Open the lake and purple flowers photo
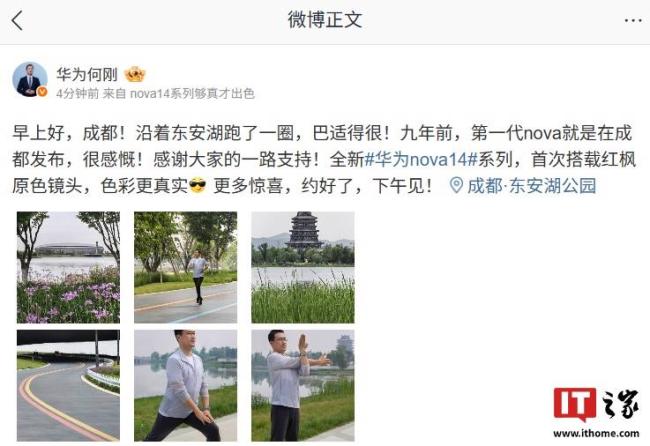Image resolution: width=650 pixels, height=446 pixels. (x=68, y=267)
